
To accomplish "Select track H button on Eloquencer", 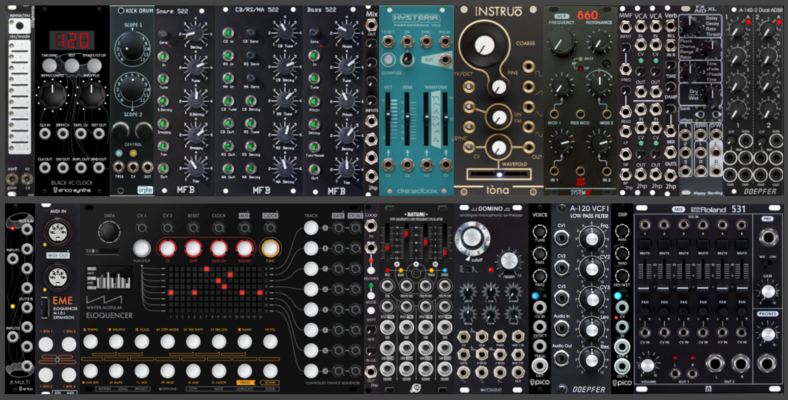I will [x=311, y=371].
